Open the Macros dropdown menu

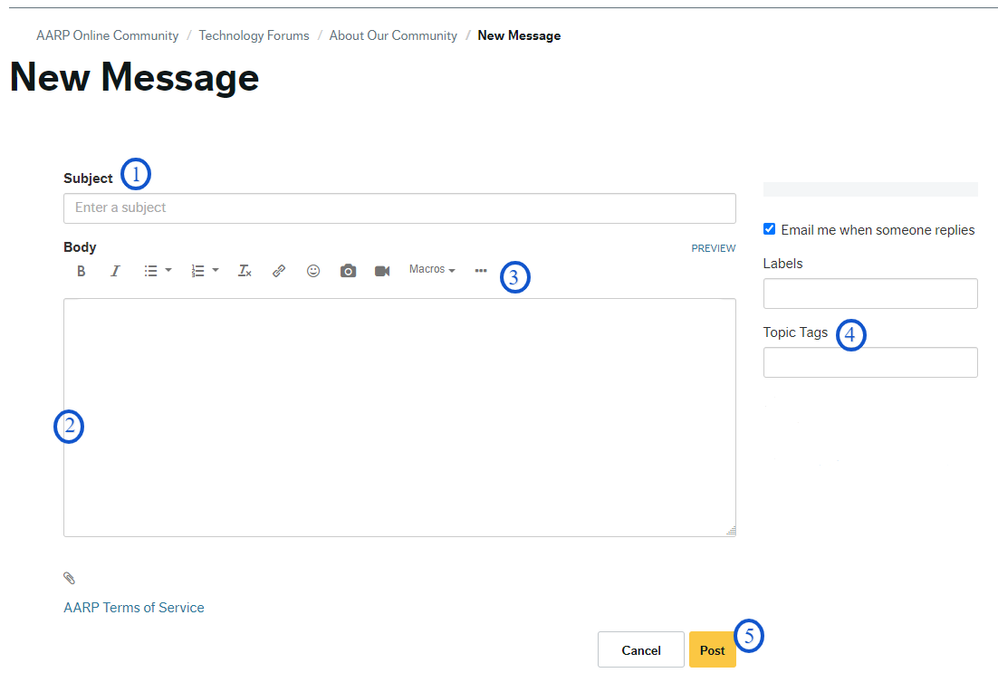coord(432,270)
